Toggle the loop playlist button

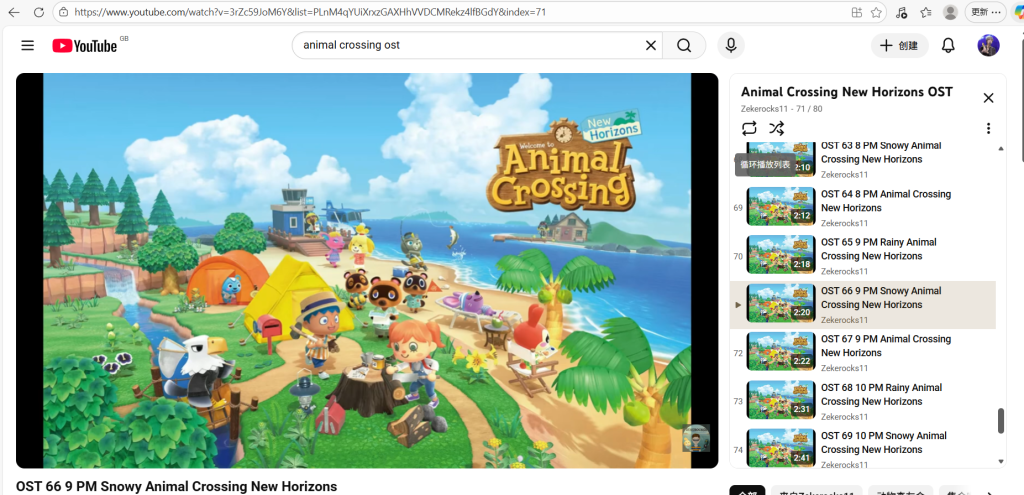point(749,128)
